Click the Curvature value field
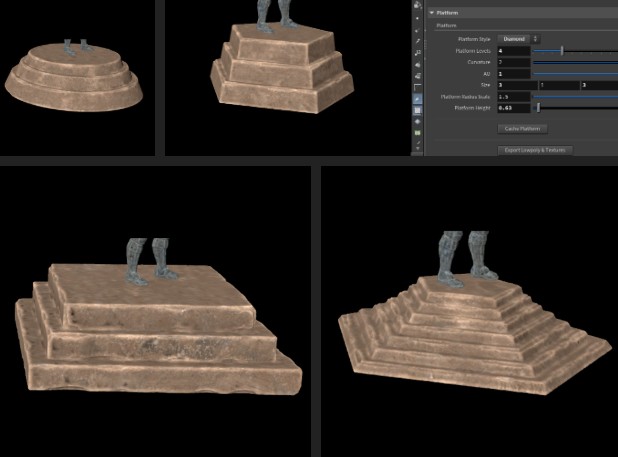This screenshot has width=618, height=457. click(x=512, y=62)
